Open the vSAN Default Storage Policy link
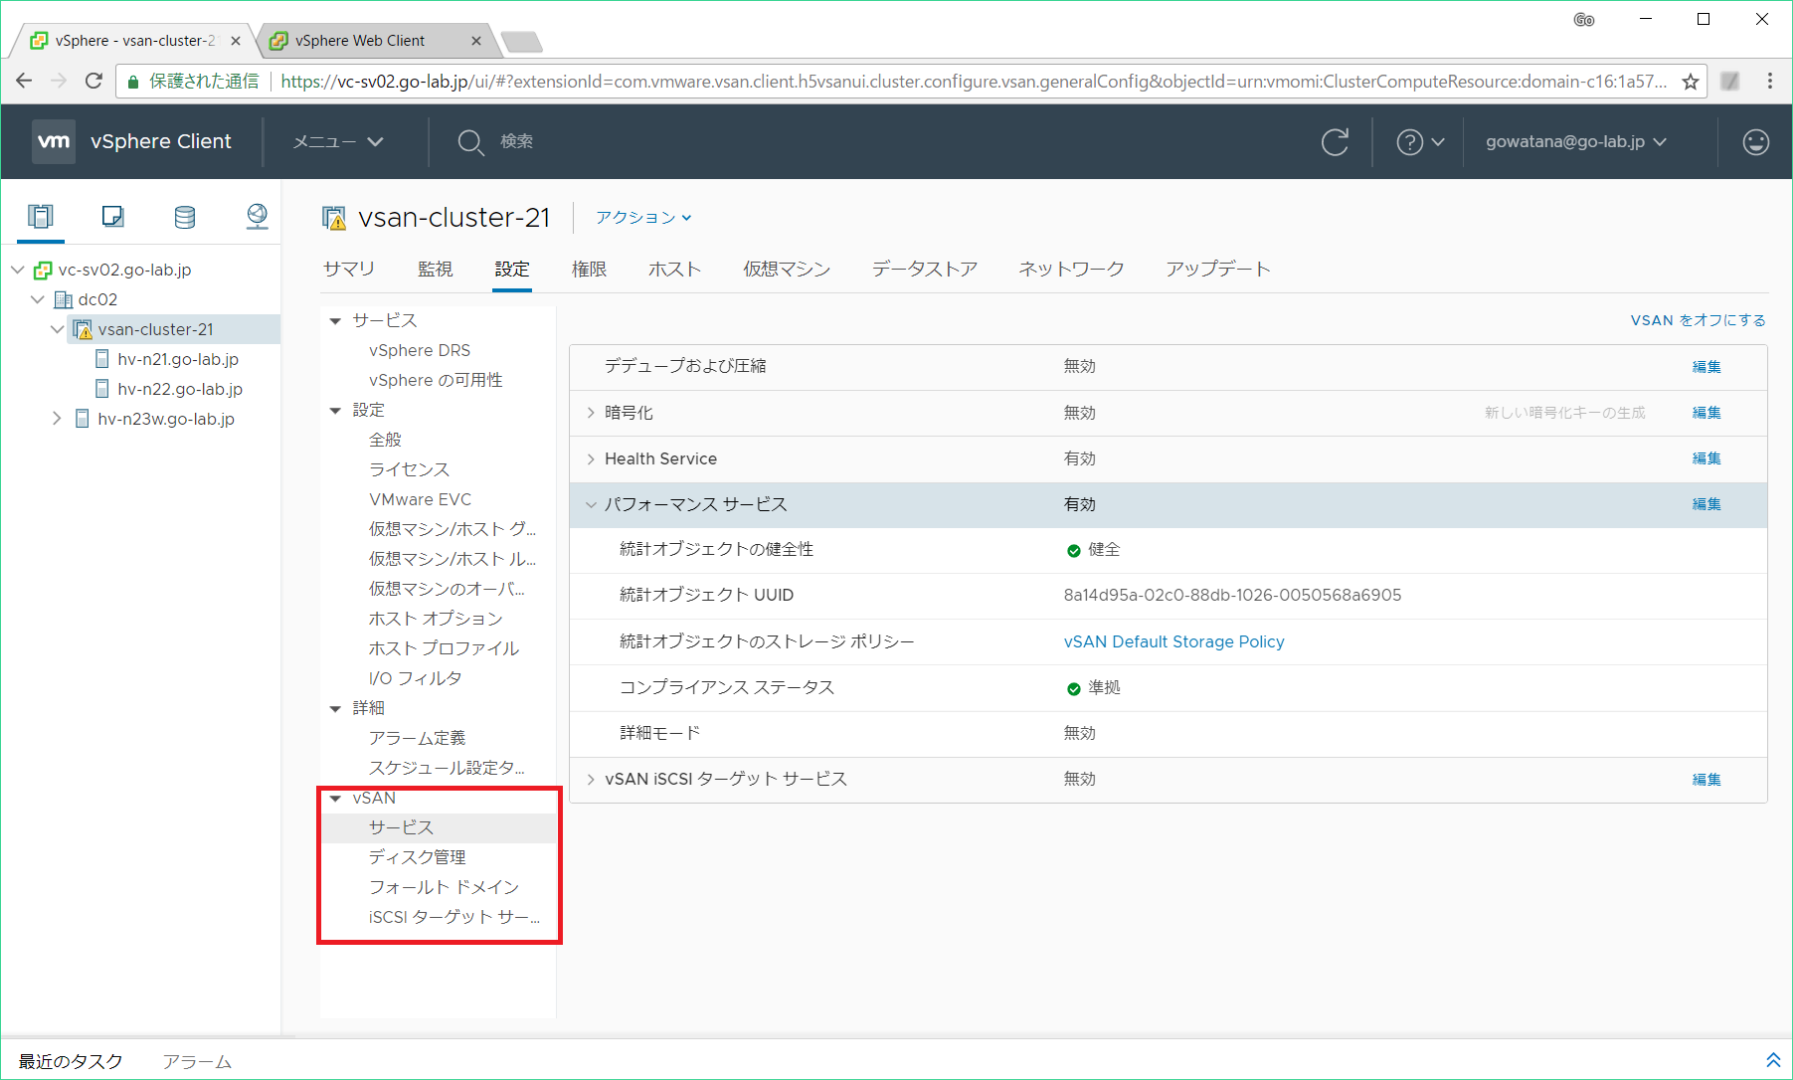 click(1174, 642)
